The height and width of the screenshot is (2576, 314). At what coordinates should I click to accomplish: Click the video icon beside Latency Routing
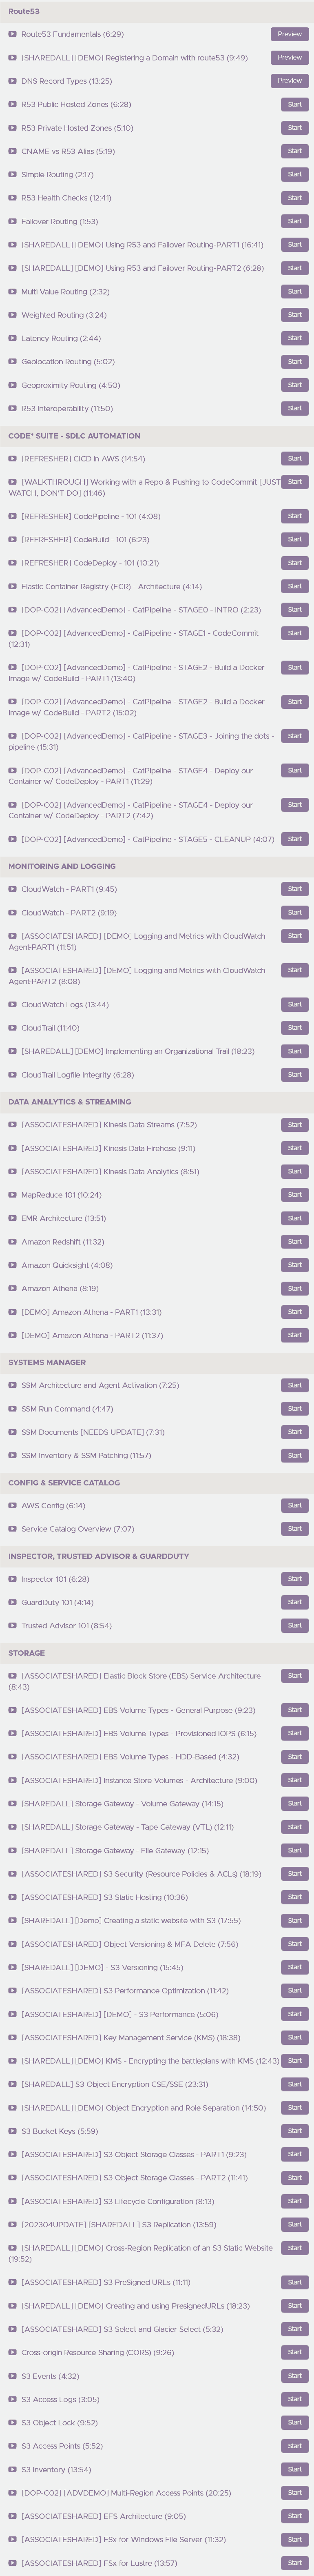tap(13, 338)
